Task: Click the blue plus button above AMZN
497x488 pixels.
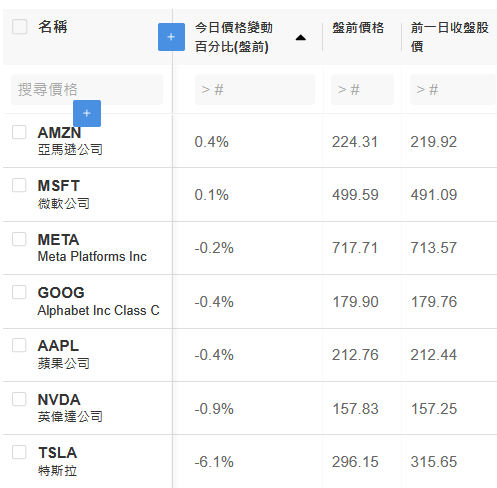Action: coord(87,113)
